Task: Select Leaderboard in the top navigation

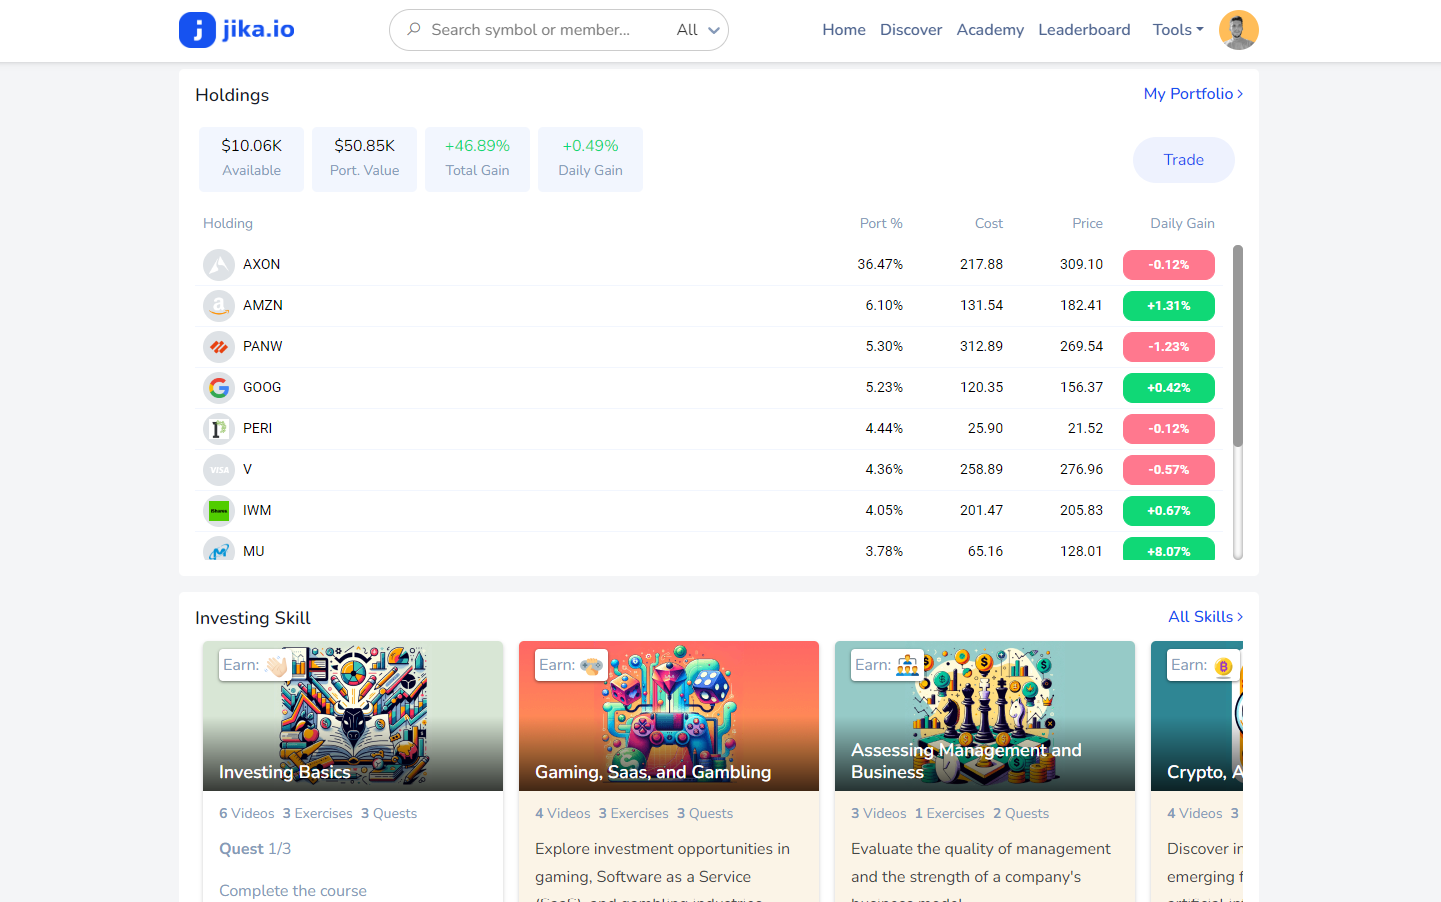Action: 1084,29
